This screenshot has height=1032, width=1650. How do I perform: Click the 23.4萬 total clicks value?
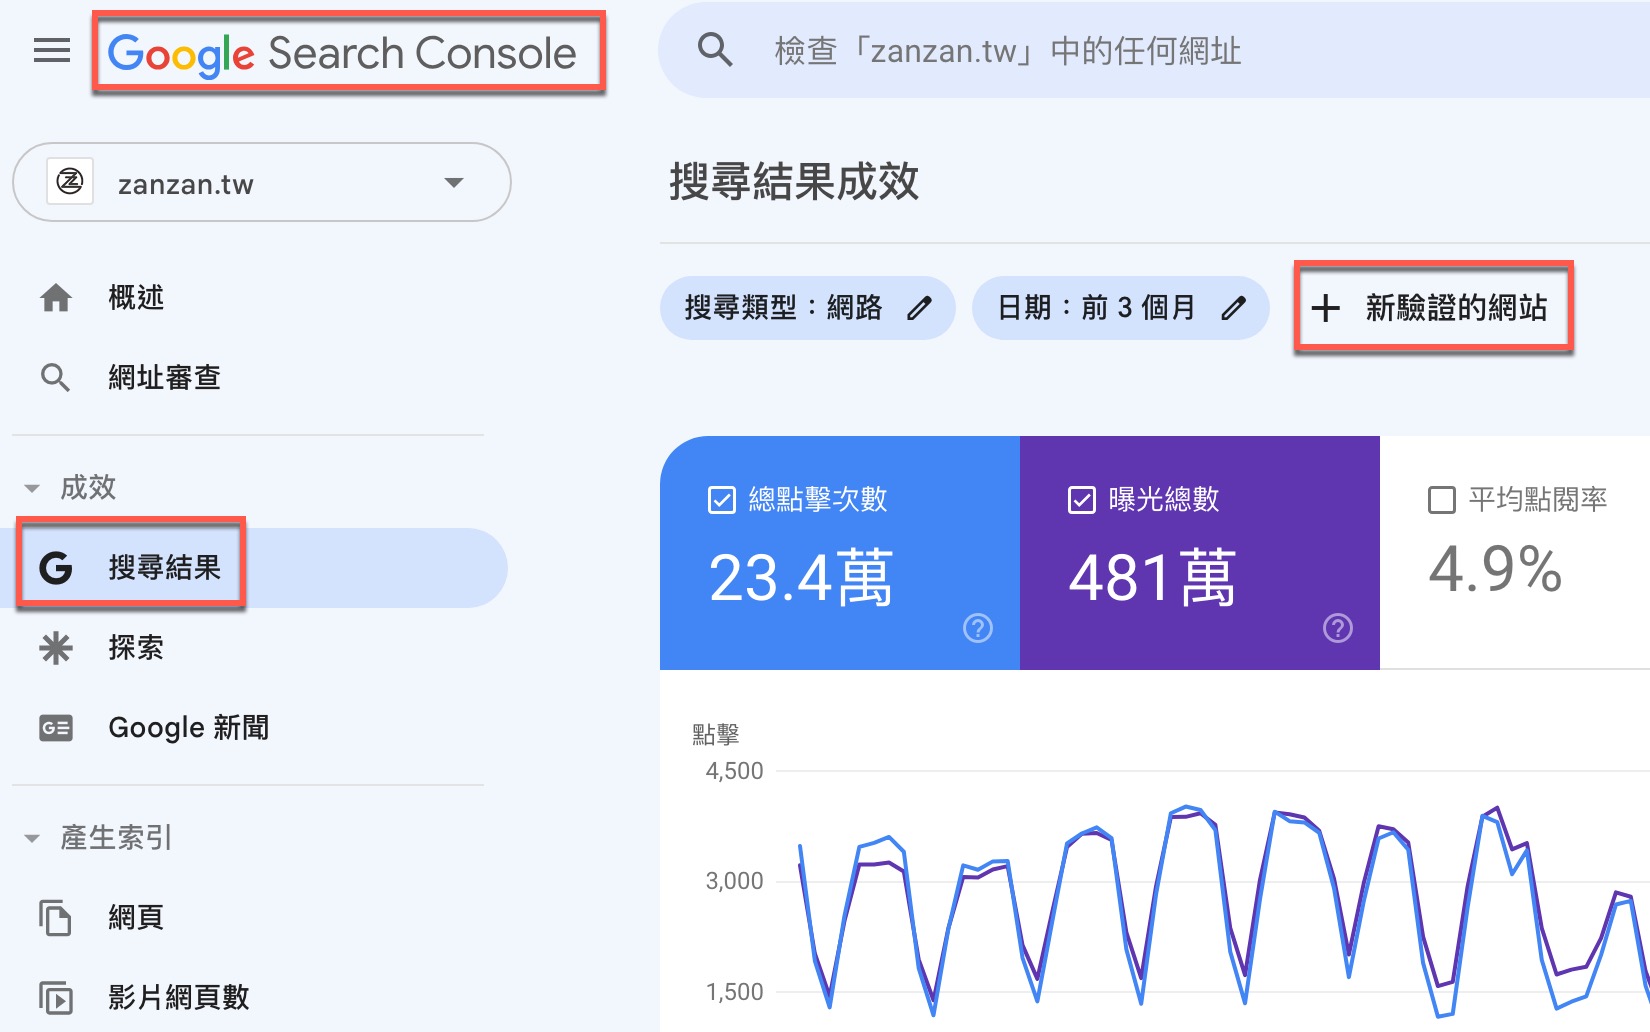pos(800,578)
